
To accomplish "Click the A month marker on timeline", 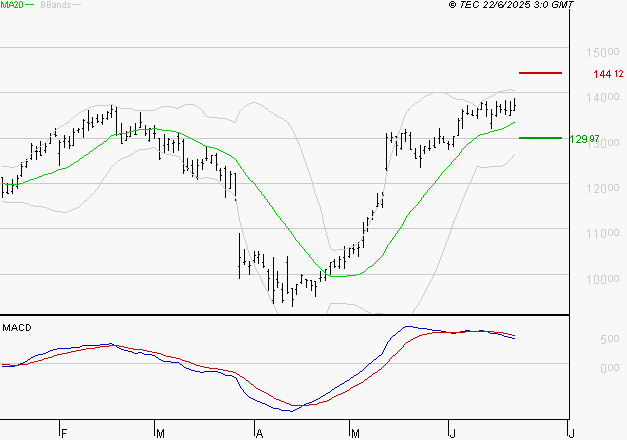I will click(260, 433).
